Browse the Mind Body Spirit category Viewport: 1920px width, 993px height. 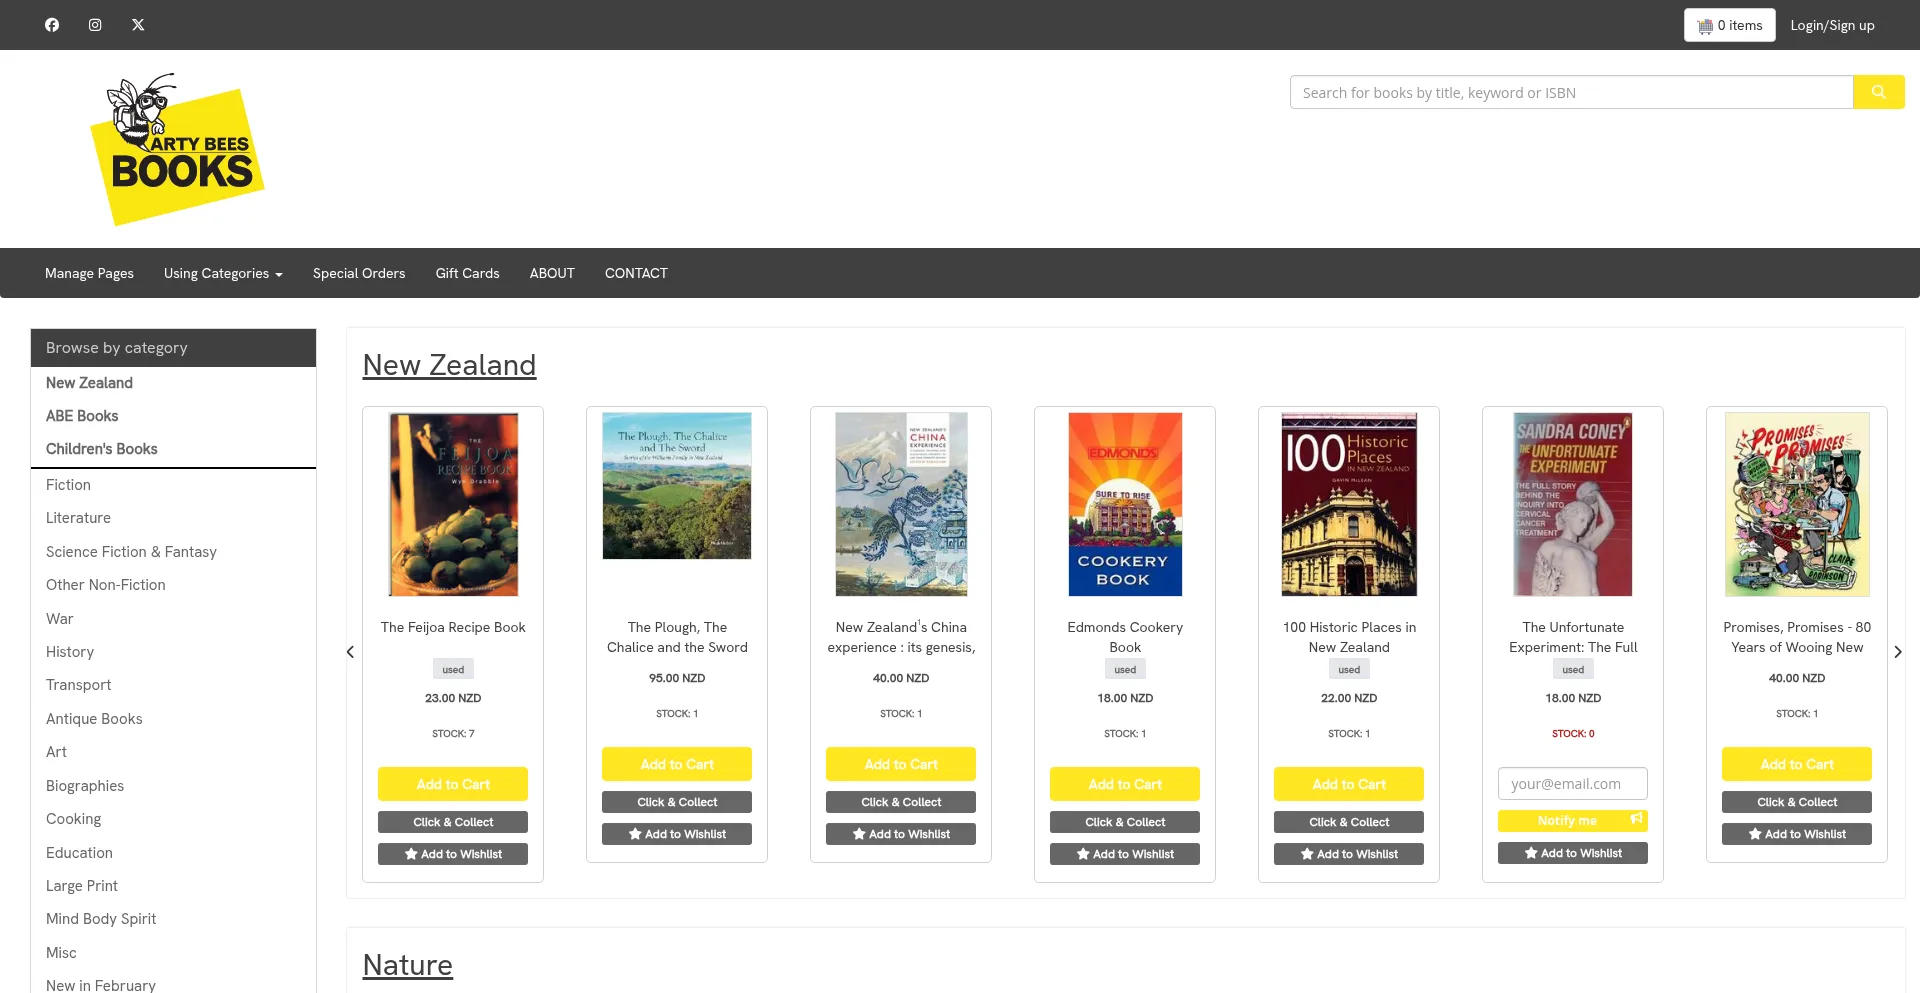click(101, 919)
